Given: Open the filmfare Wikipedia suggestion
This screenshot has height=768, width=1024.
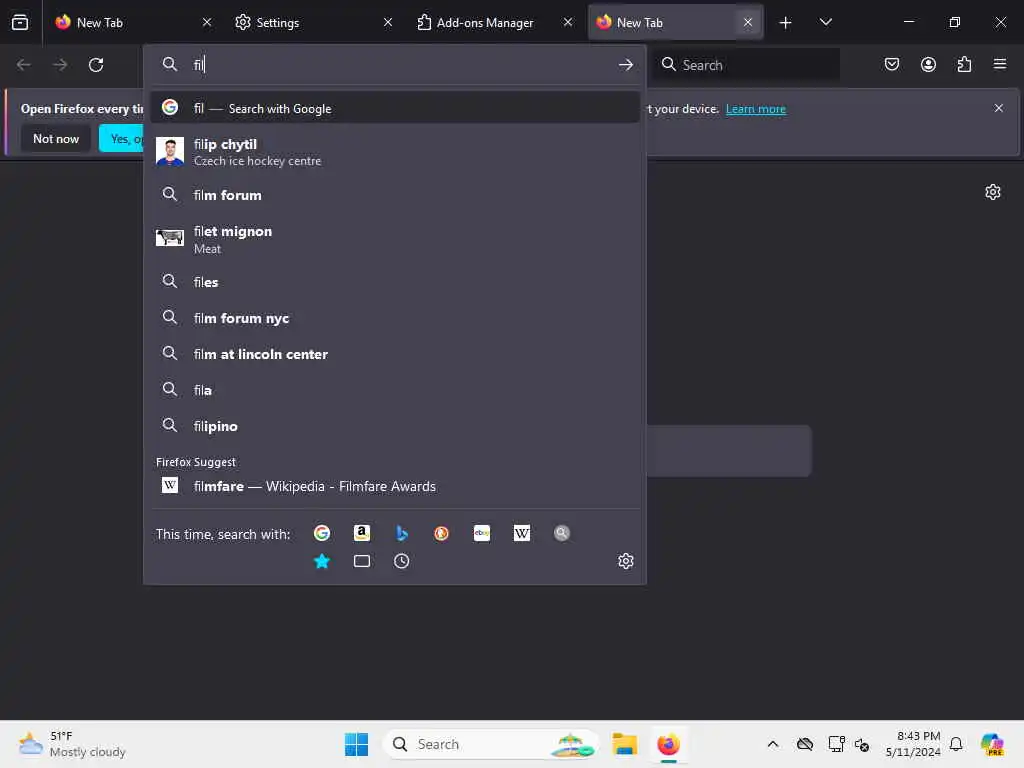Looking at the screenshot, I should pyautogui.click(x=394, y=486).
